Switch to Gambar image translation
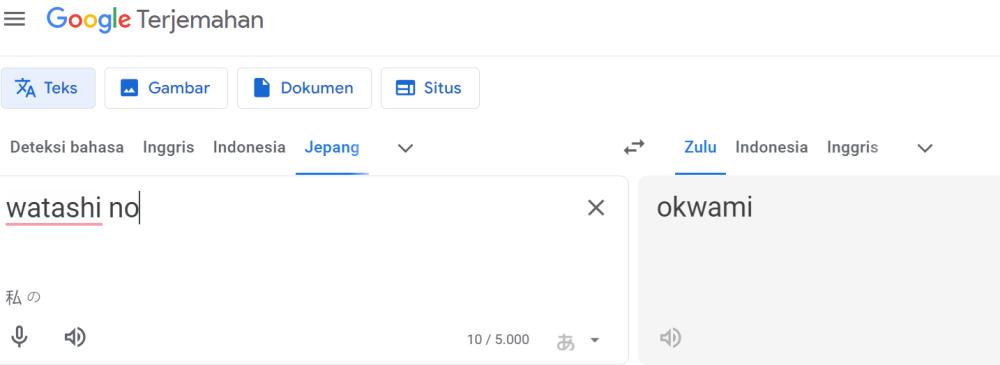Screen dimensions: 1000x365 (x=166, y=88)
